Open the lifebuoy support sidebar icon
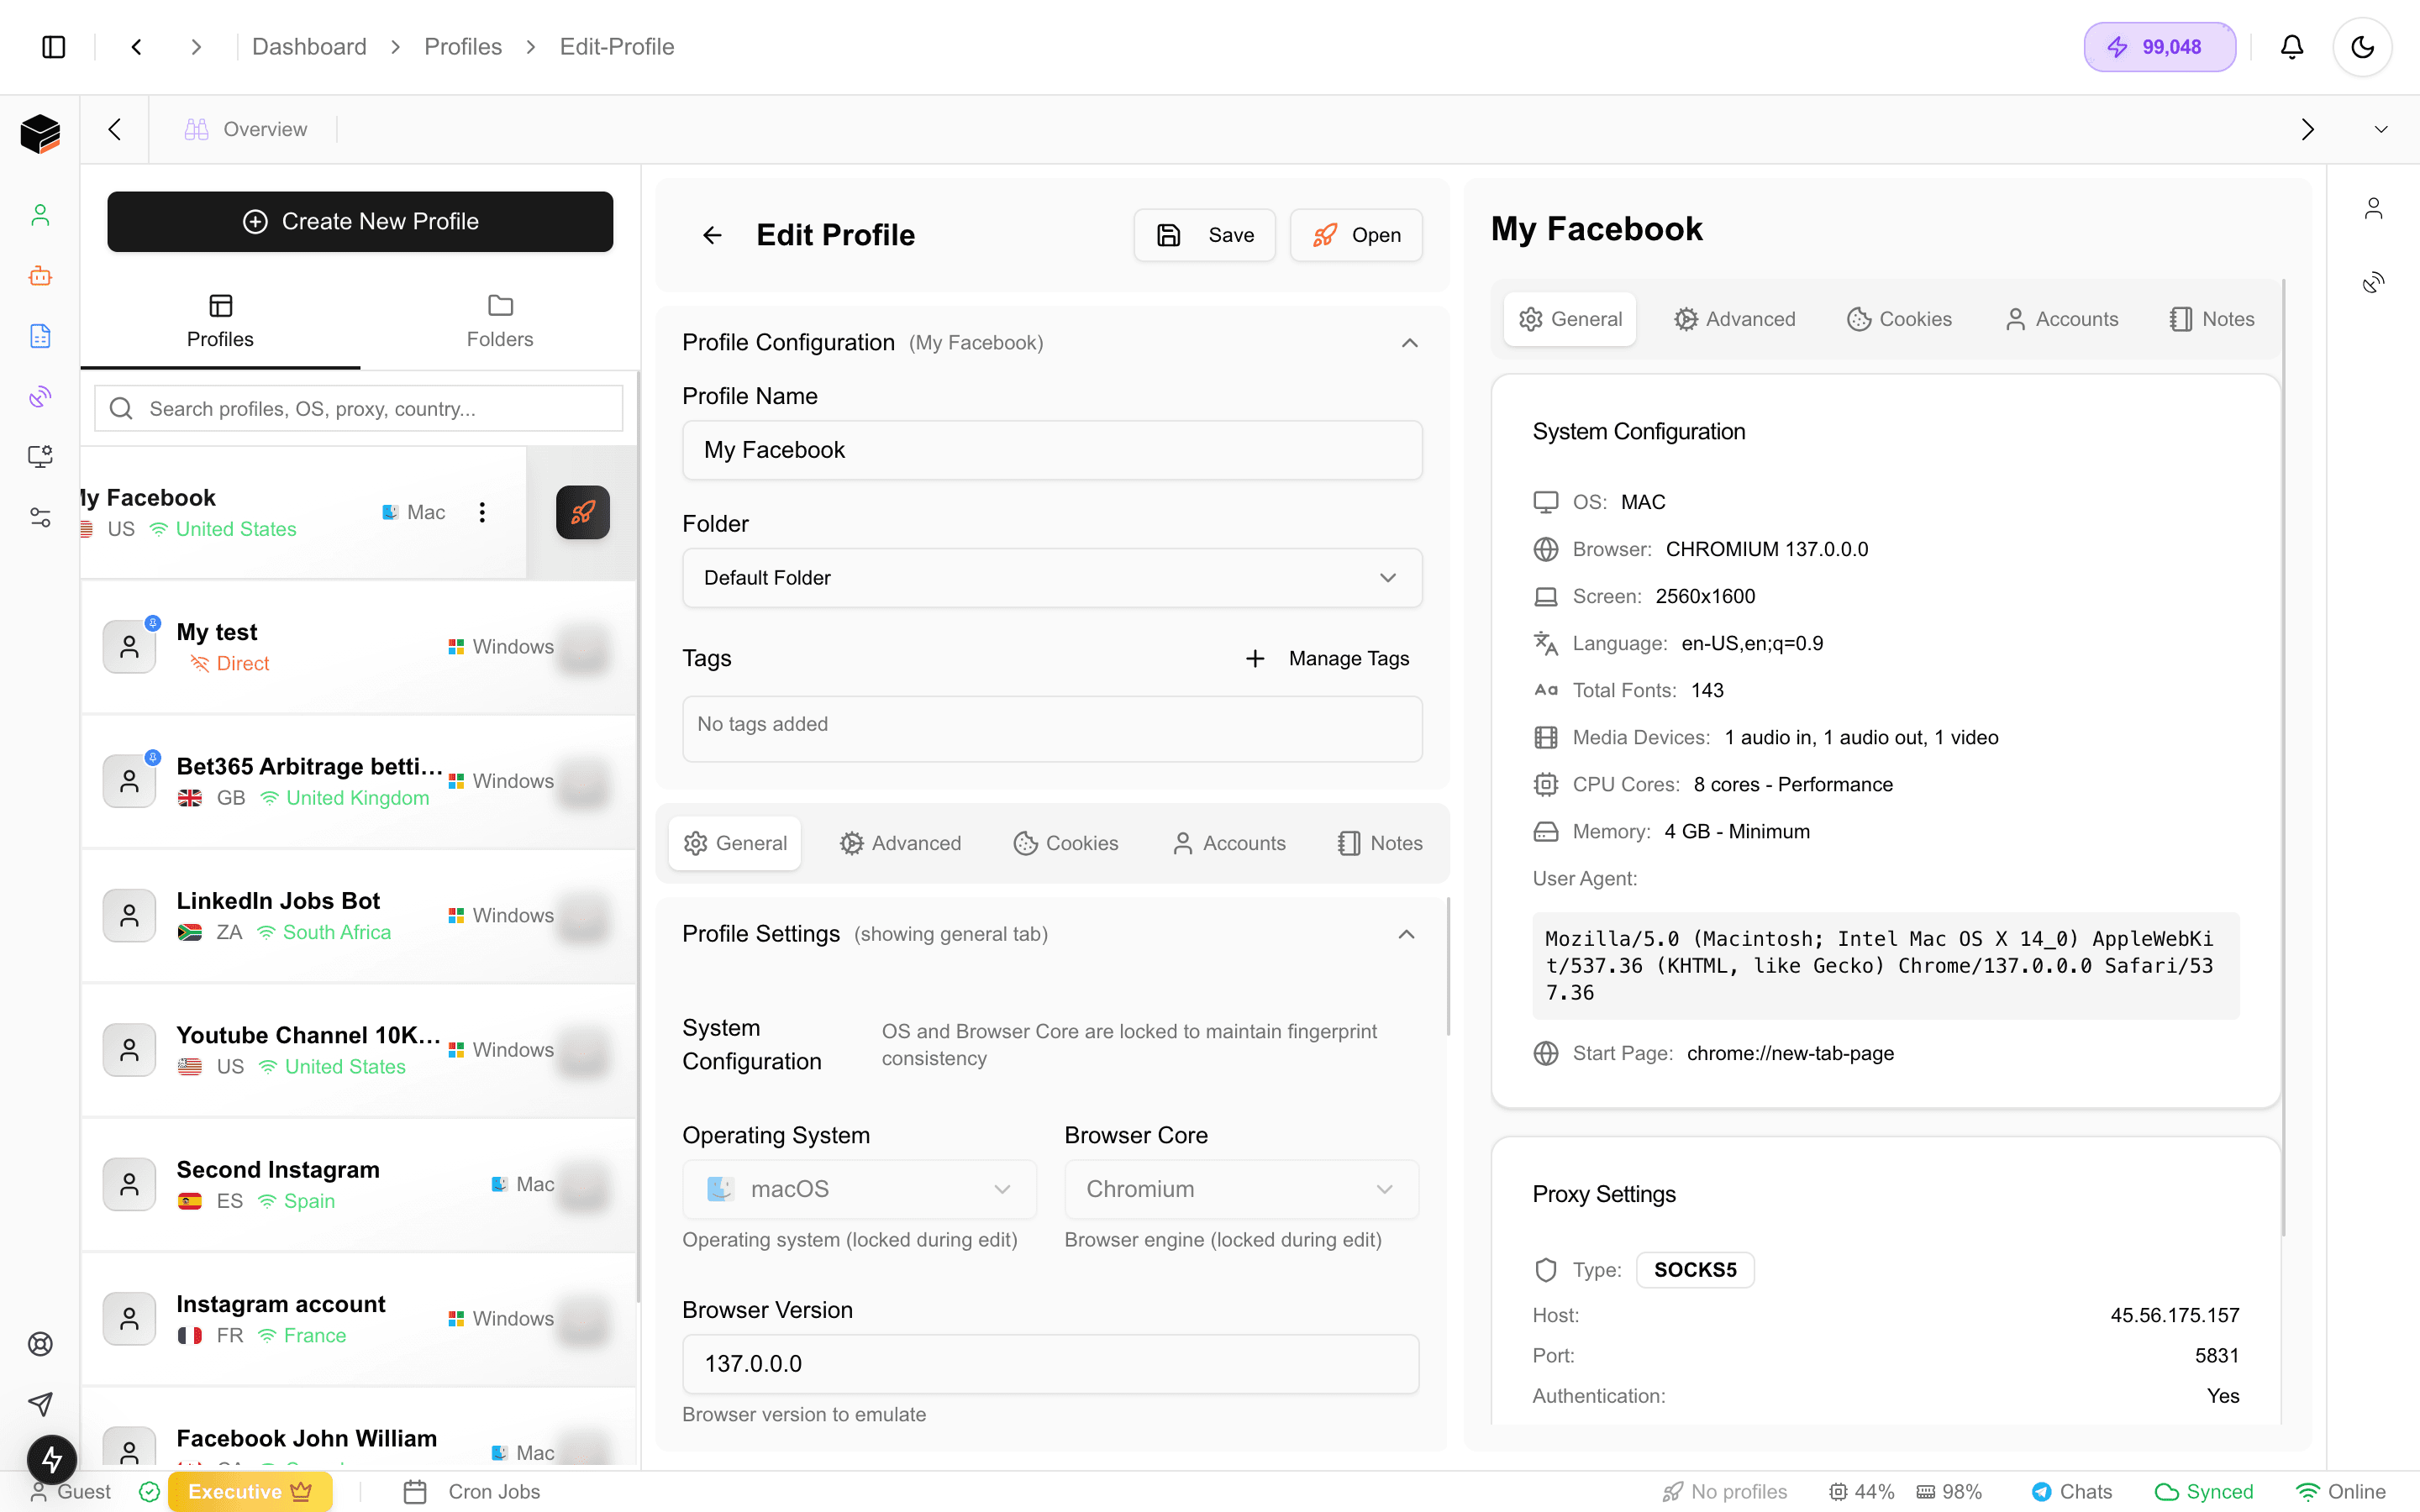This screenshot has height=1512, width=2420. click(40, 1344)
